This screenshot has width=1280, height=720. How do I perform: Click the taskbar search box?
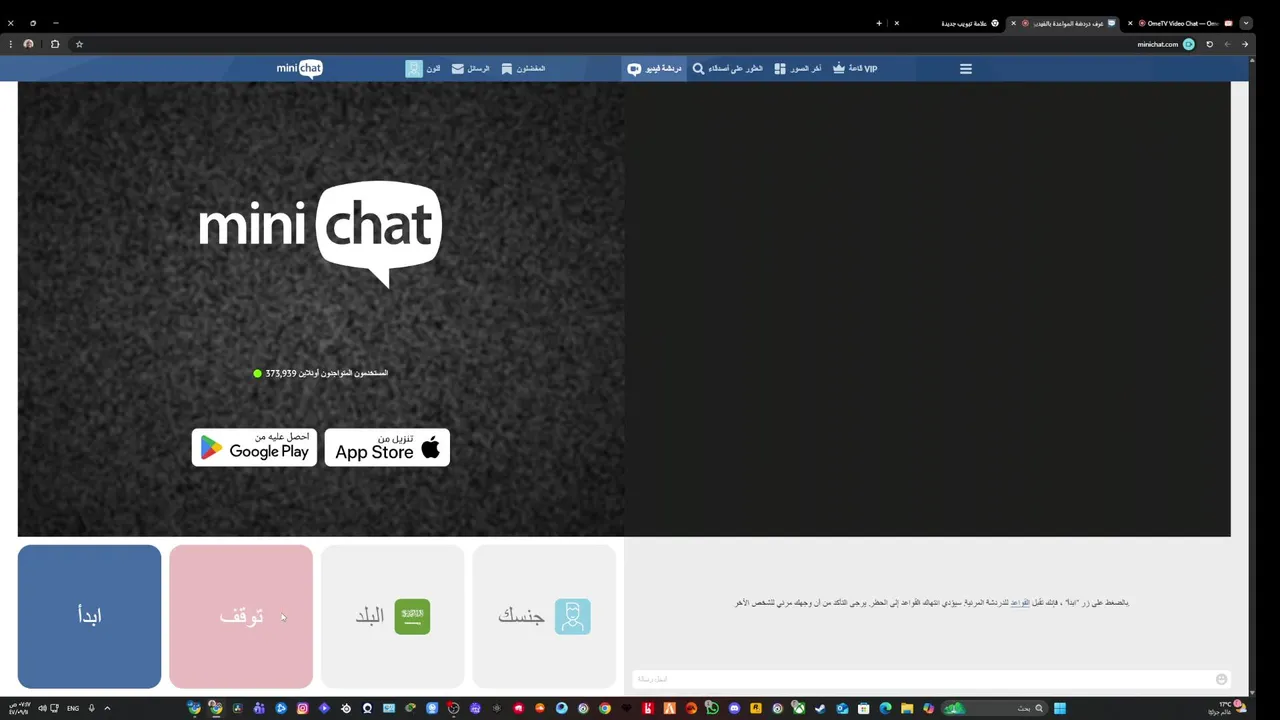point(994,708)
